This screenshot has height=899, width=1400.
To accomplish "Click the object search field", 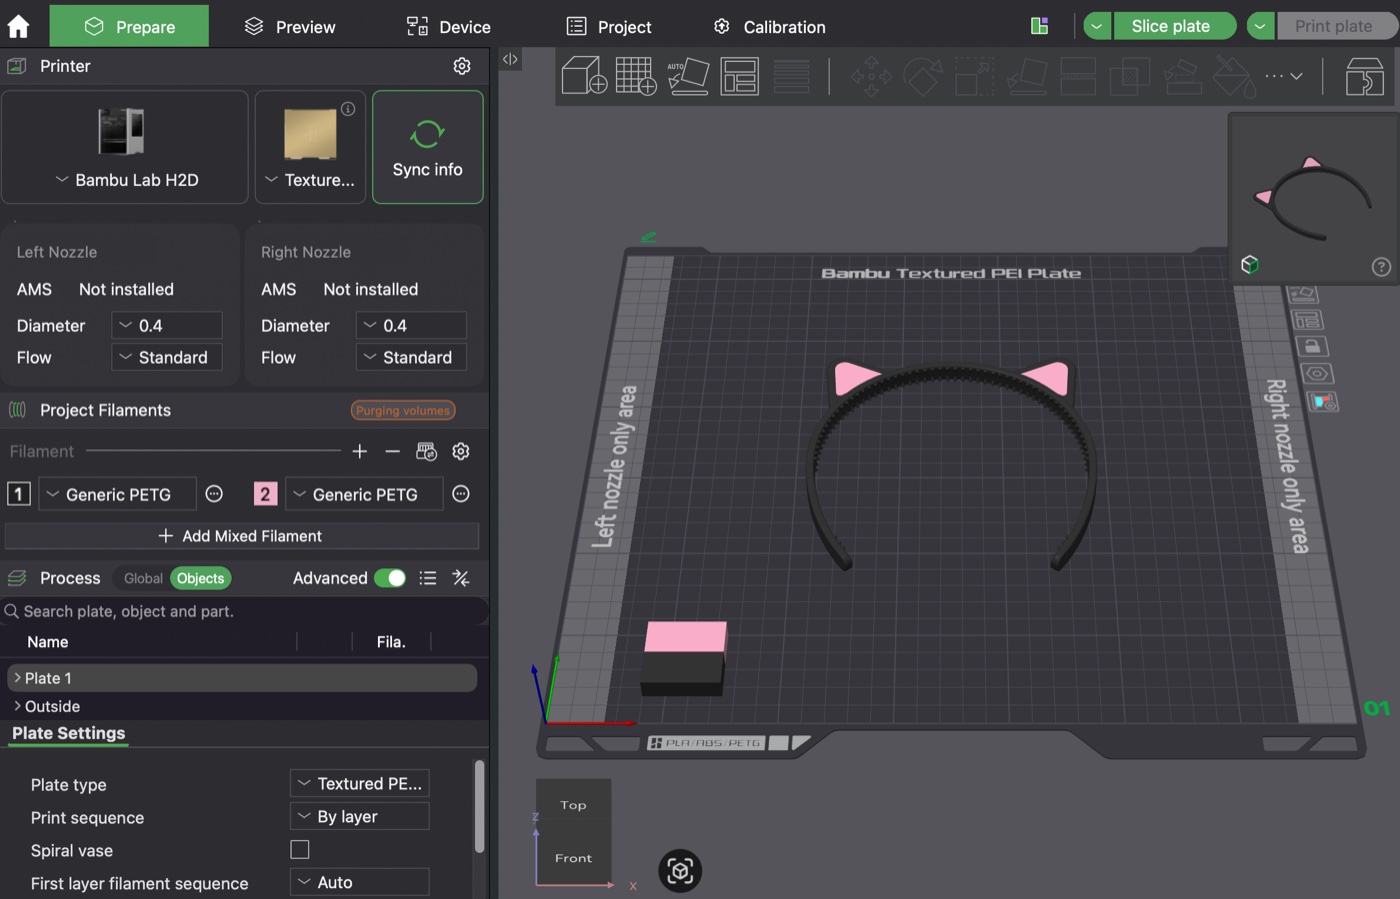I will click(x=244, y=611).
